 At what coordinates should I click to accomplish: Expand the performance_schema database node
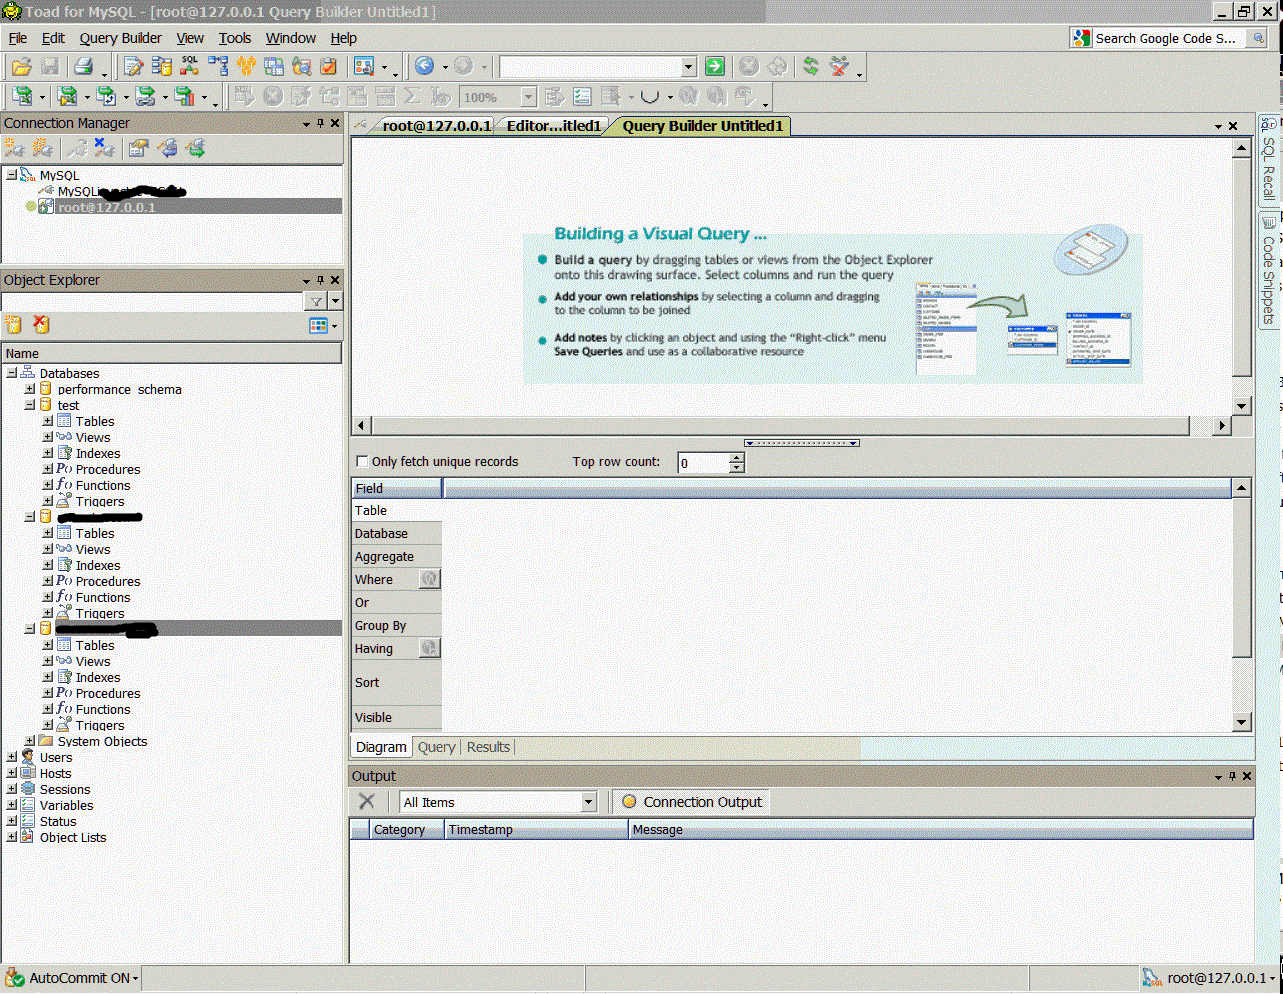tap(30, 389)
